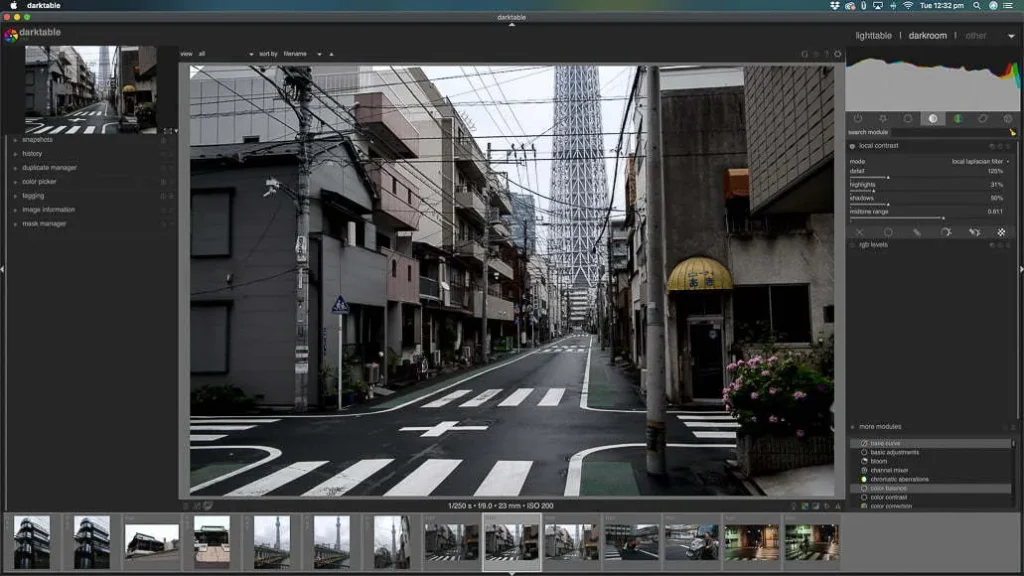Select color balance in module list
1024x576 pixels.
point(890,488)
